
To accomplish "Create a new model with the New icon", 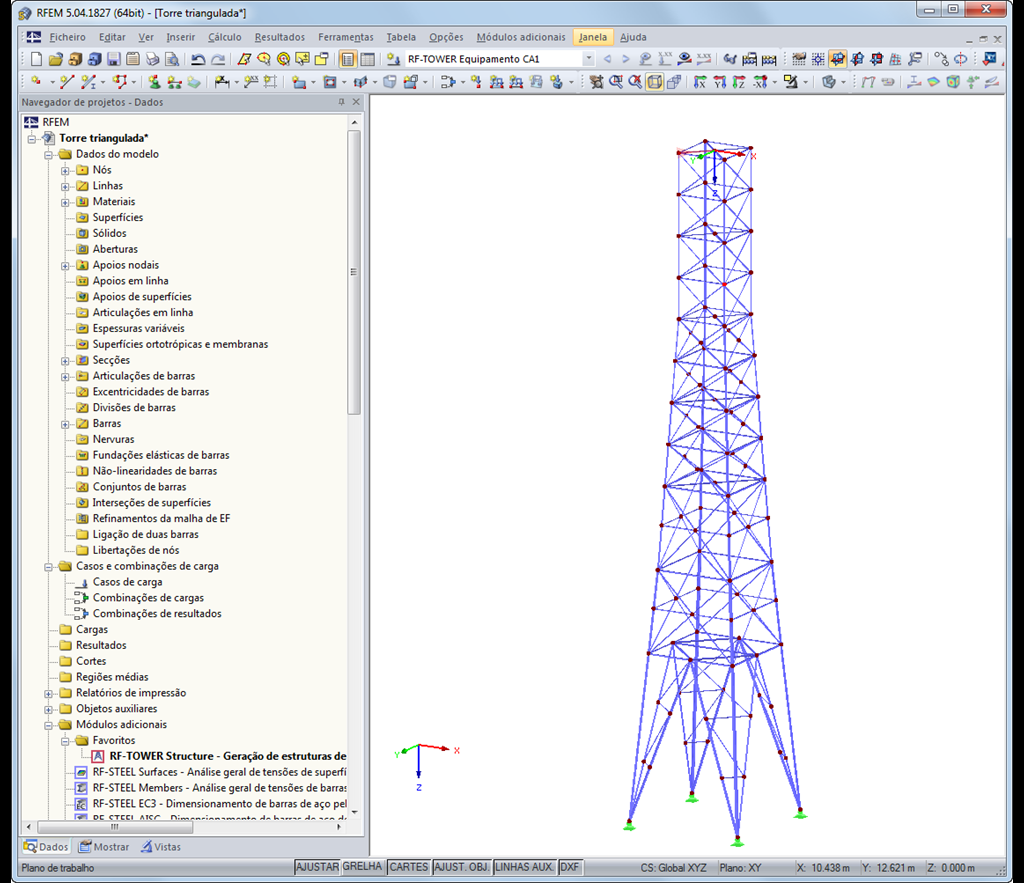I will [36, 58].
